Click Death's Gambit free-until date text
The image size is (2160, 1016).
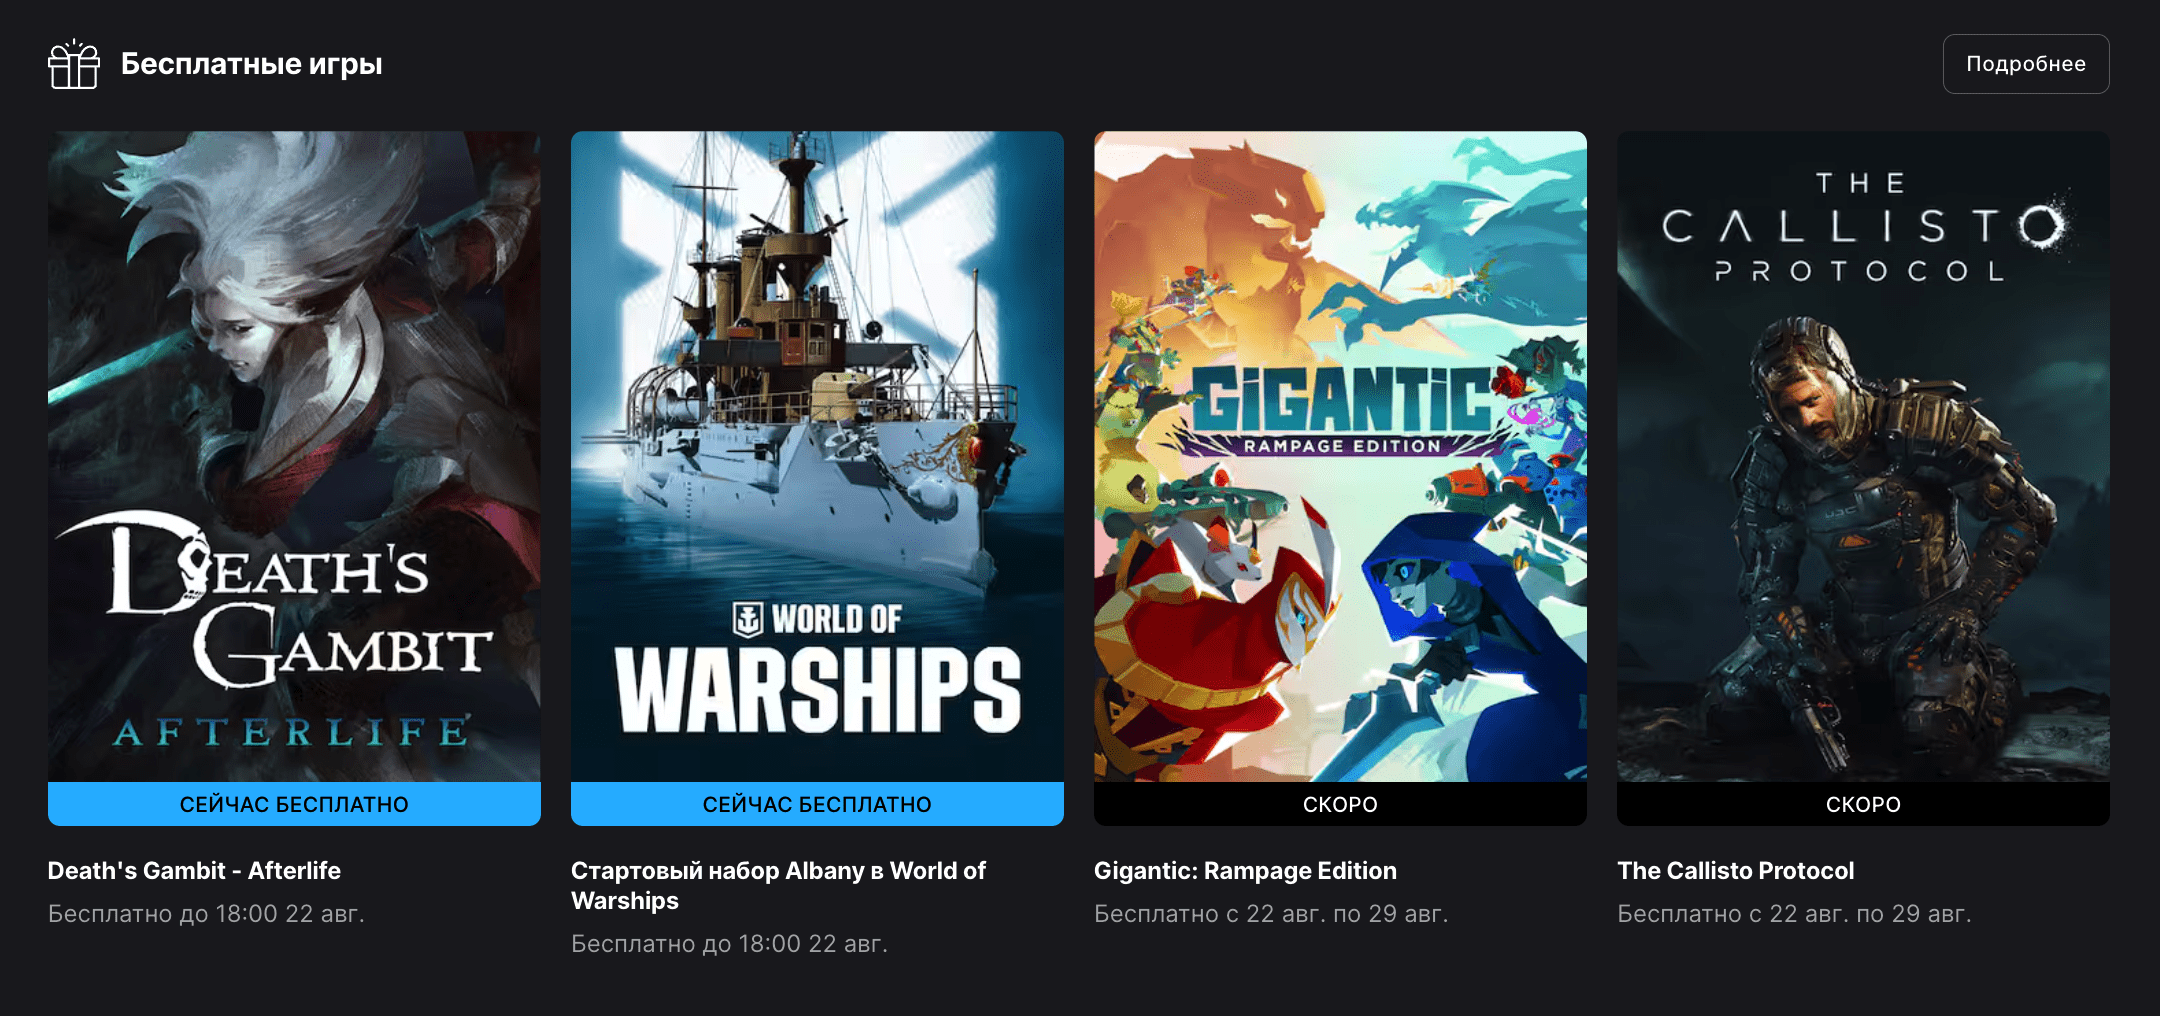206,914
